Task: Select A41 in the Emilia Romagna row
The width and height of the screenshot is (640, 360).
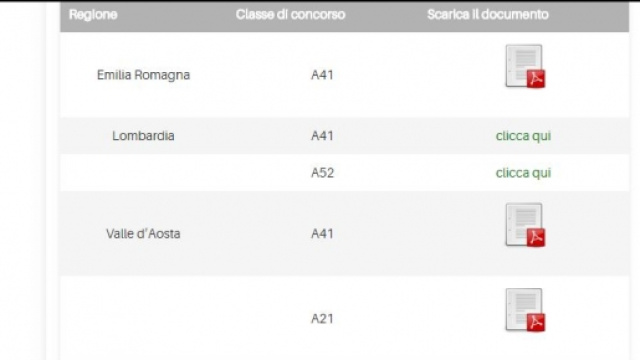Action: pos(322,75)
